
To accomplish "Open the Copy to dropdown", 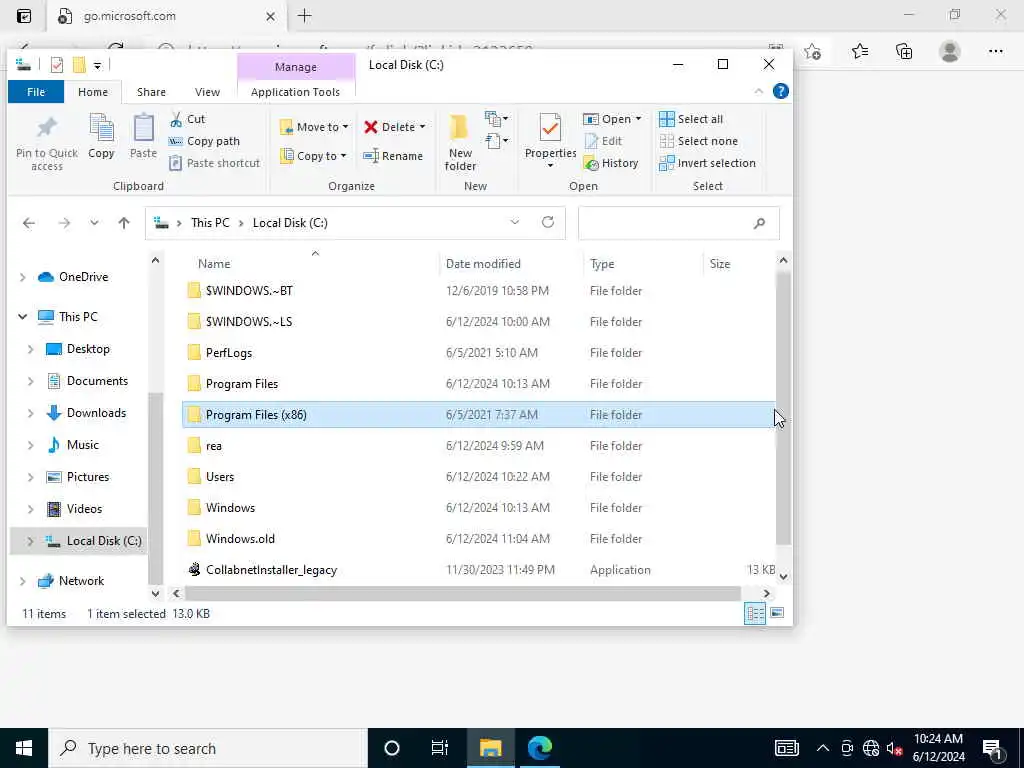I will click(313, 156).
